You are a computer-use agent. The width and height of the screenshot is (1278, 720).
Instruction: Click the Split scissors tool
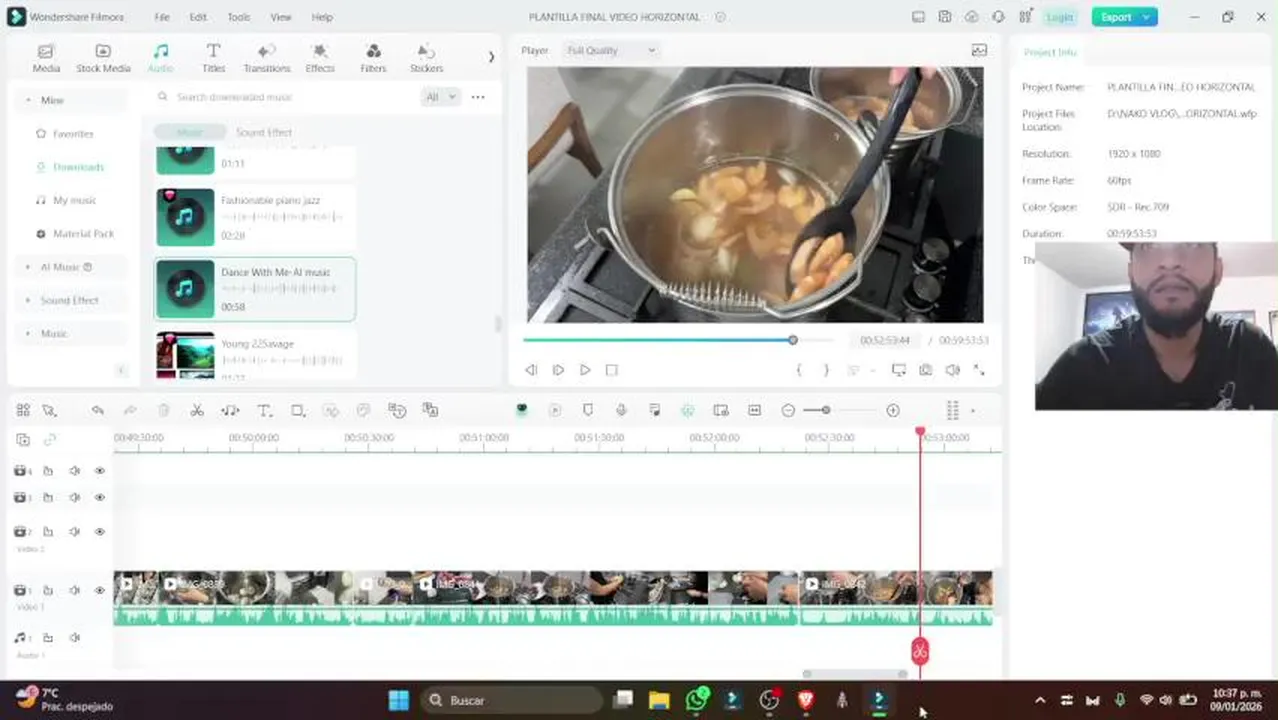[x=197, y=410]
